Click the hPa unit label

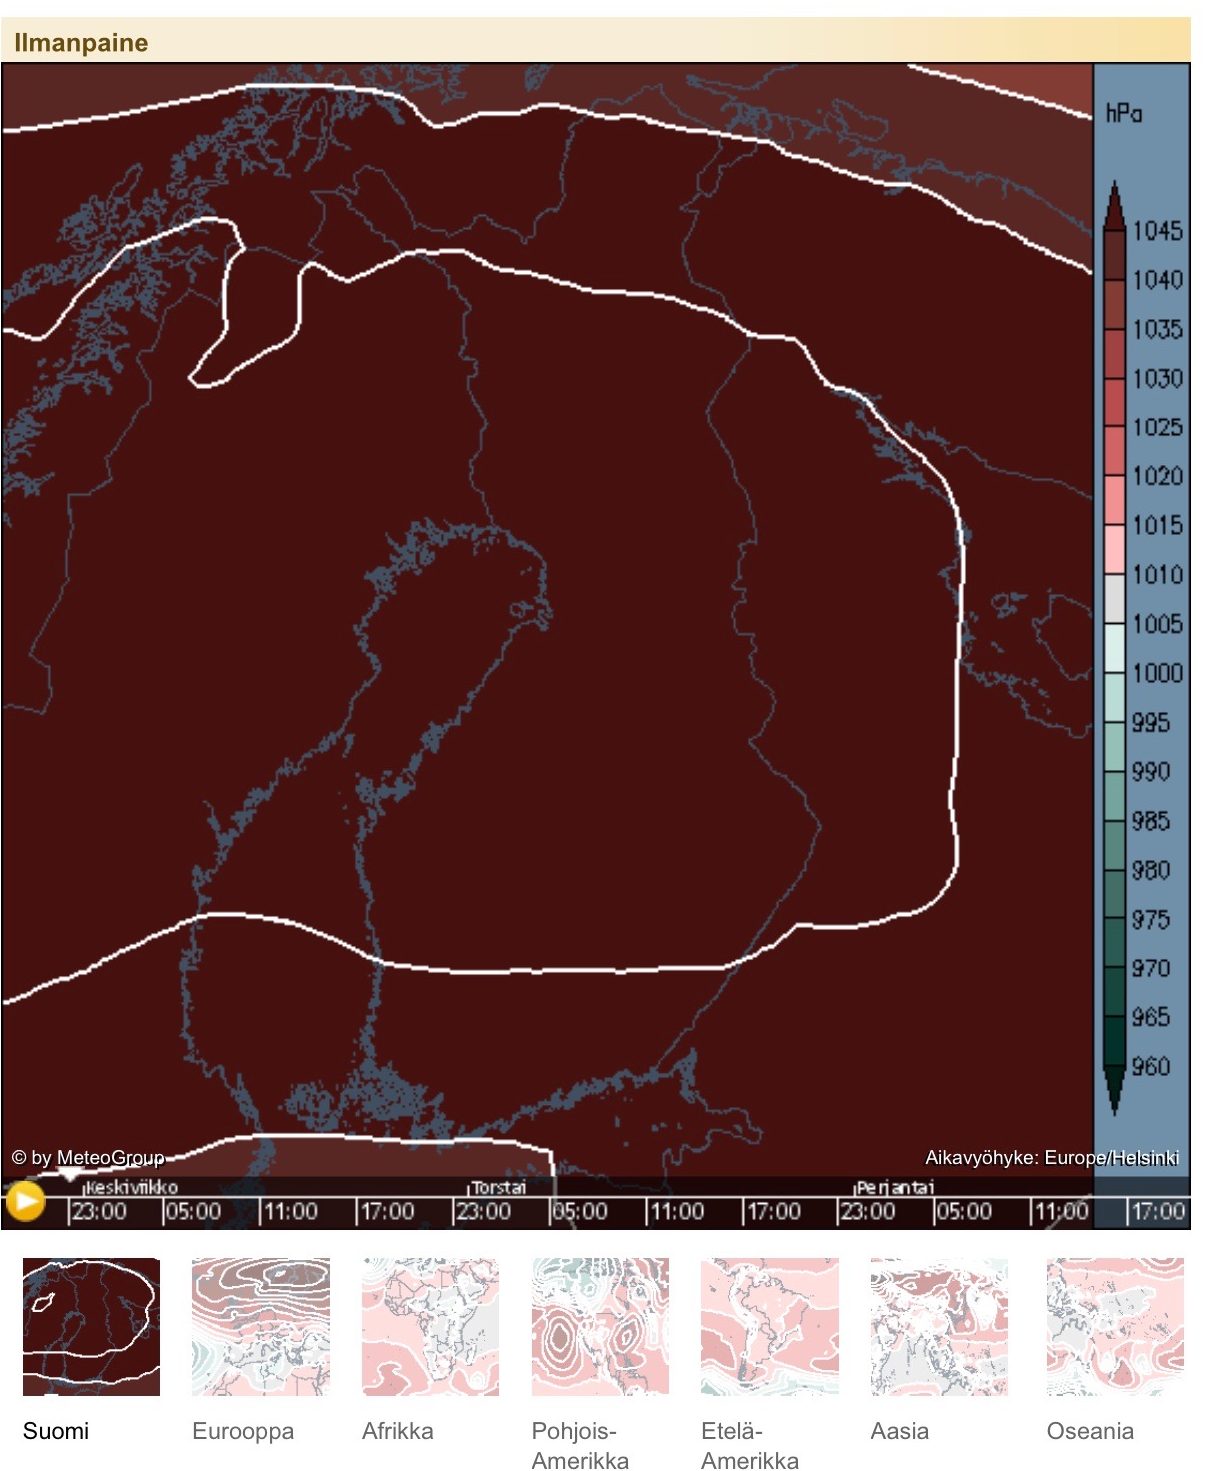pyautogui.click(x=1124, y=113)
